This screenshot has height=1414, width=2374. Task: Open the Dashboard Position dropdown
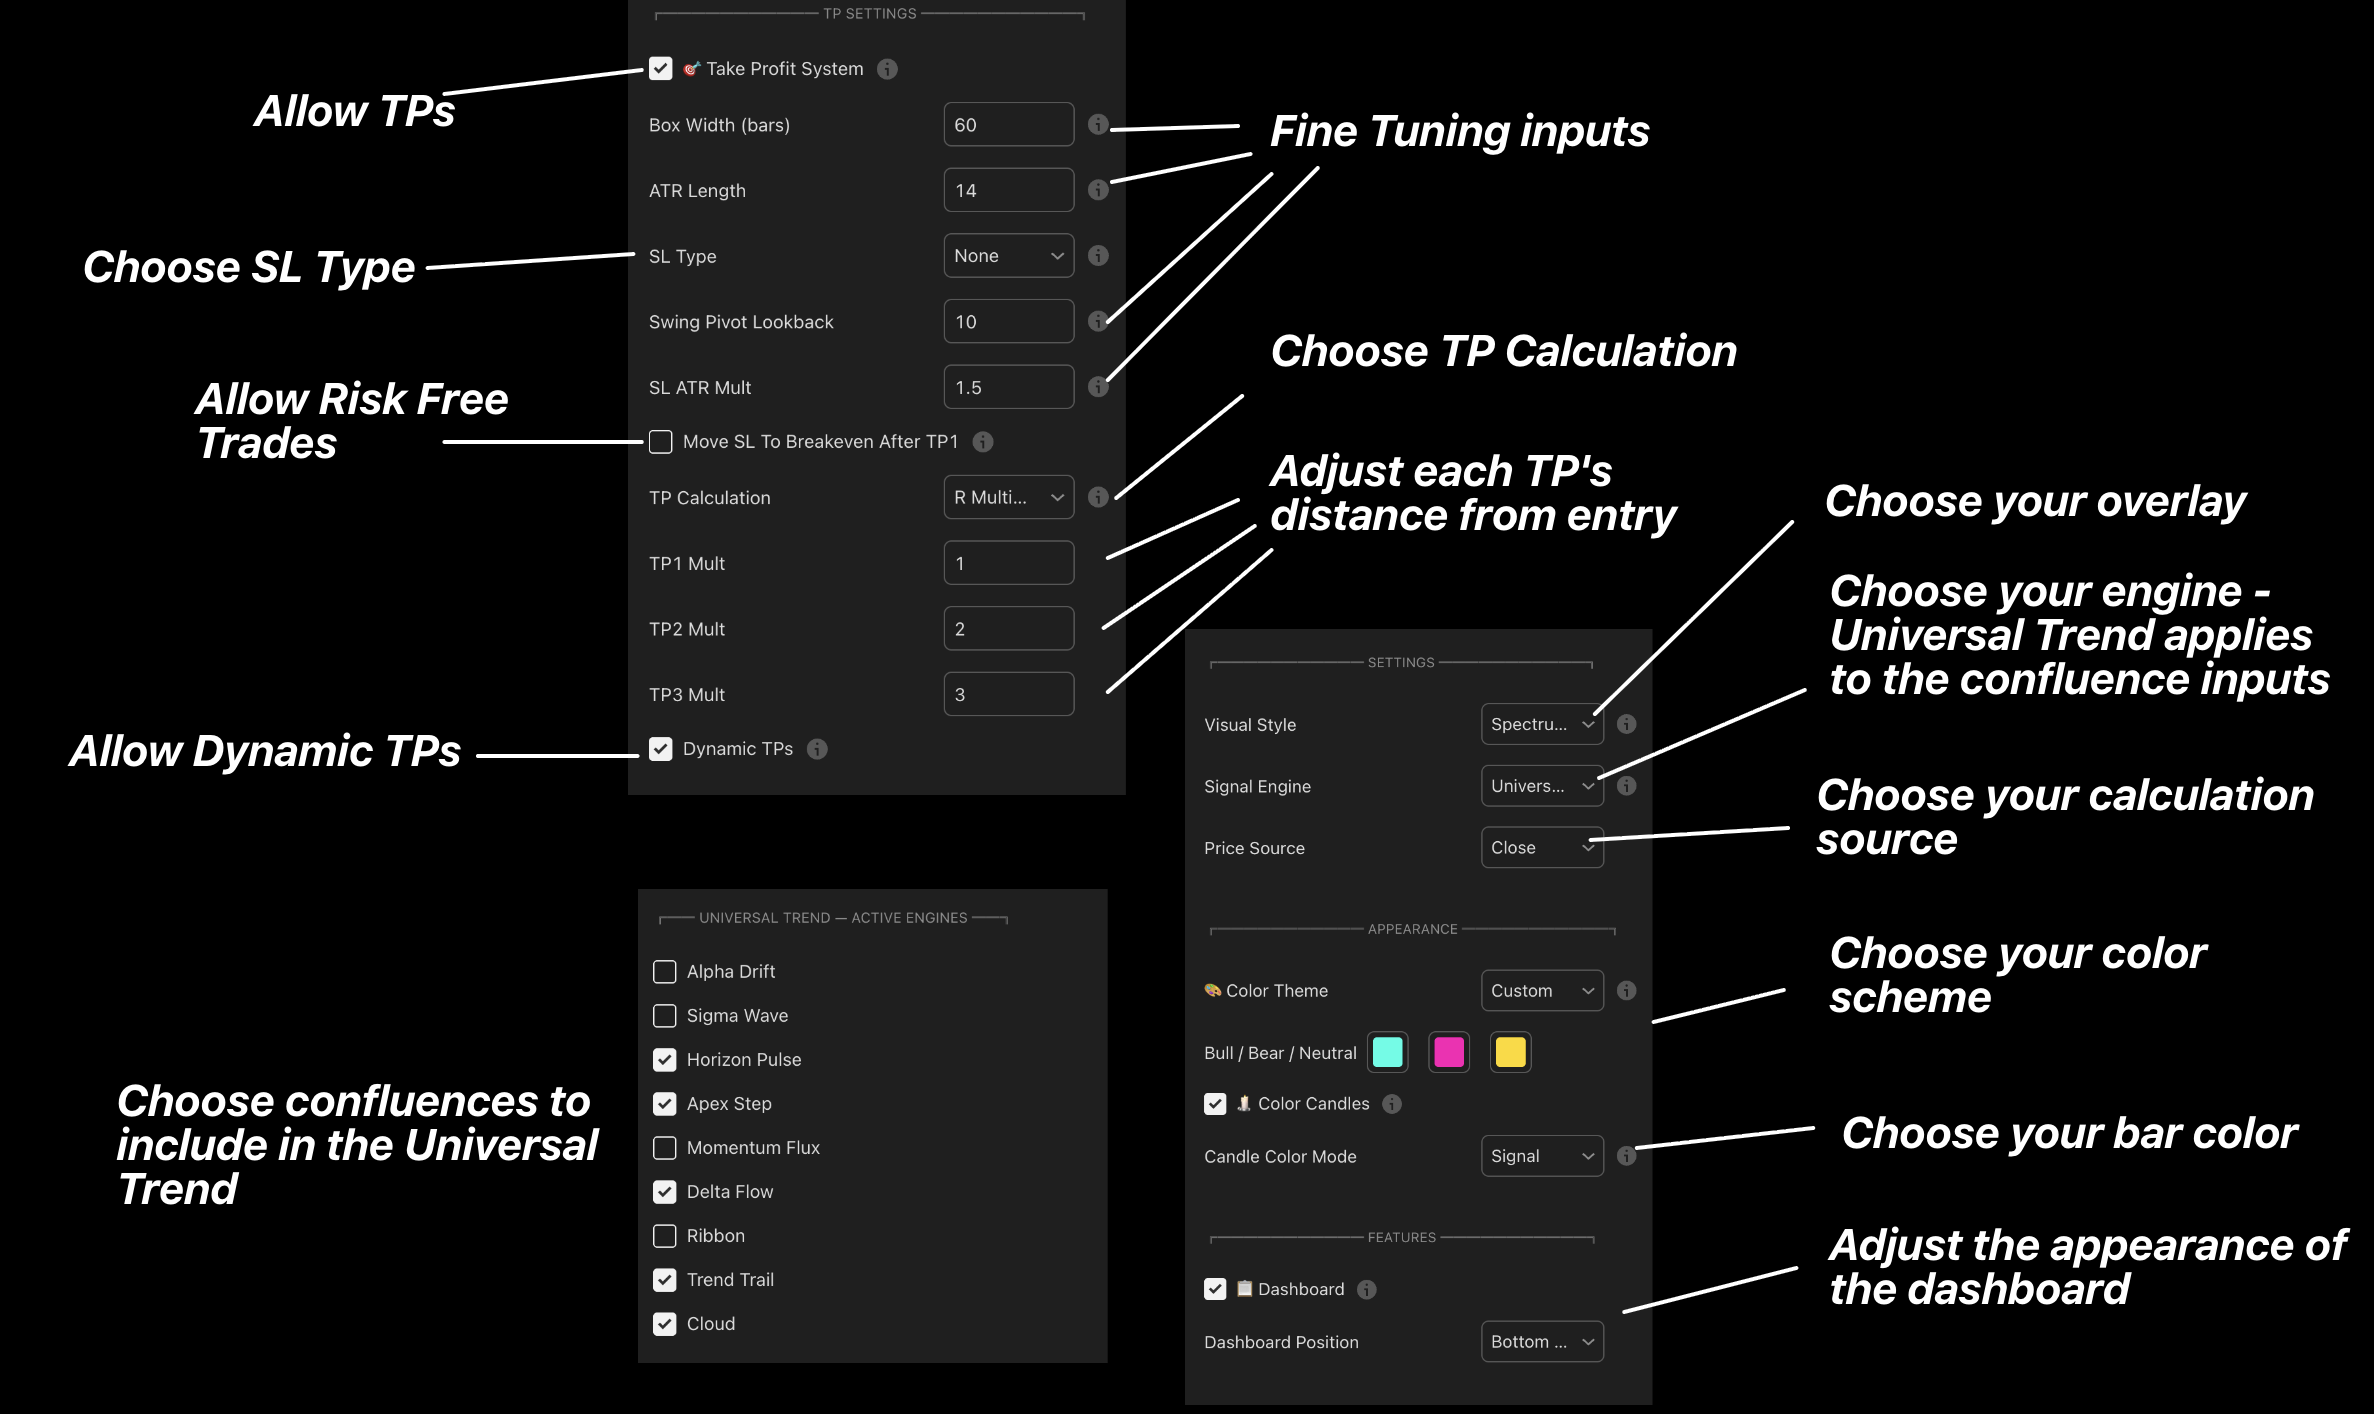[x=1542, y=1341]
